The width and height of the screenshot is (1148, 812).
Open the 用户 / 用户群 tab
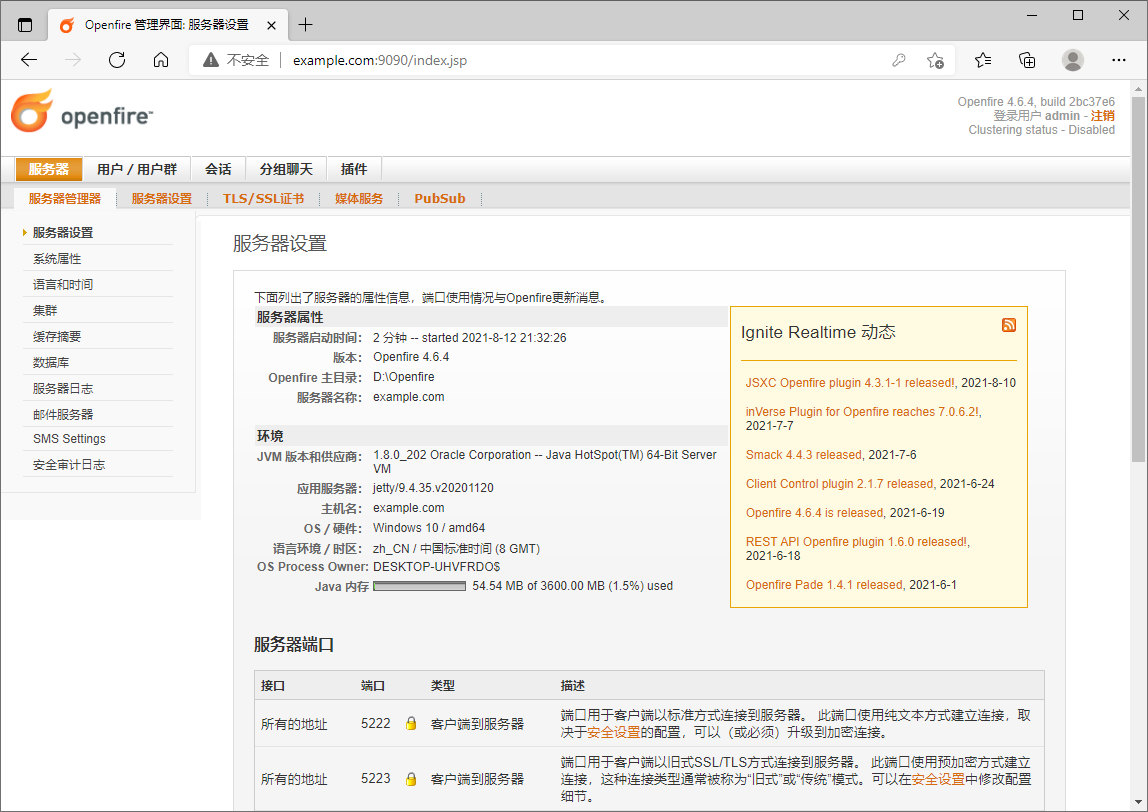(137, 169)
